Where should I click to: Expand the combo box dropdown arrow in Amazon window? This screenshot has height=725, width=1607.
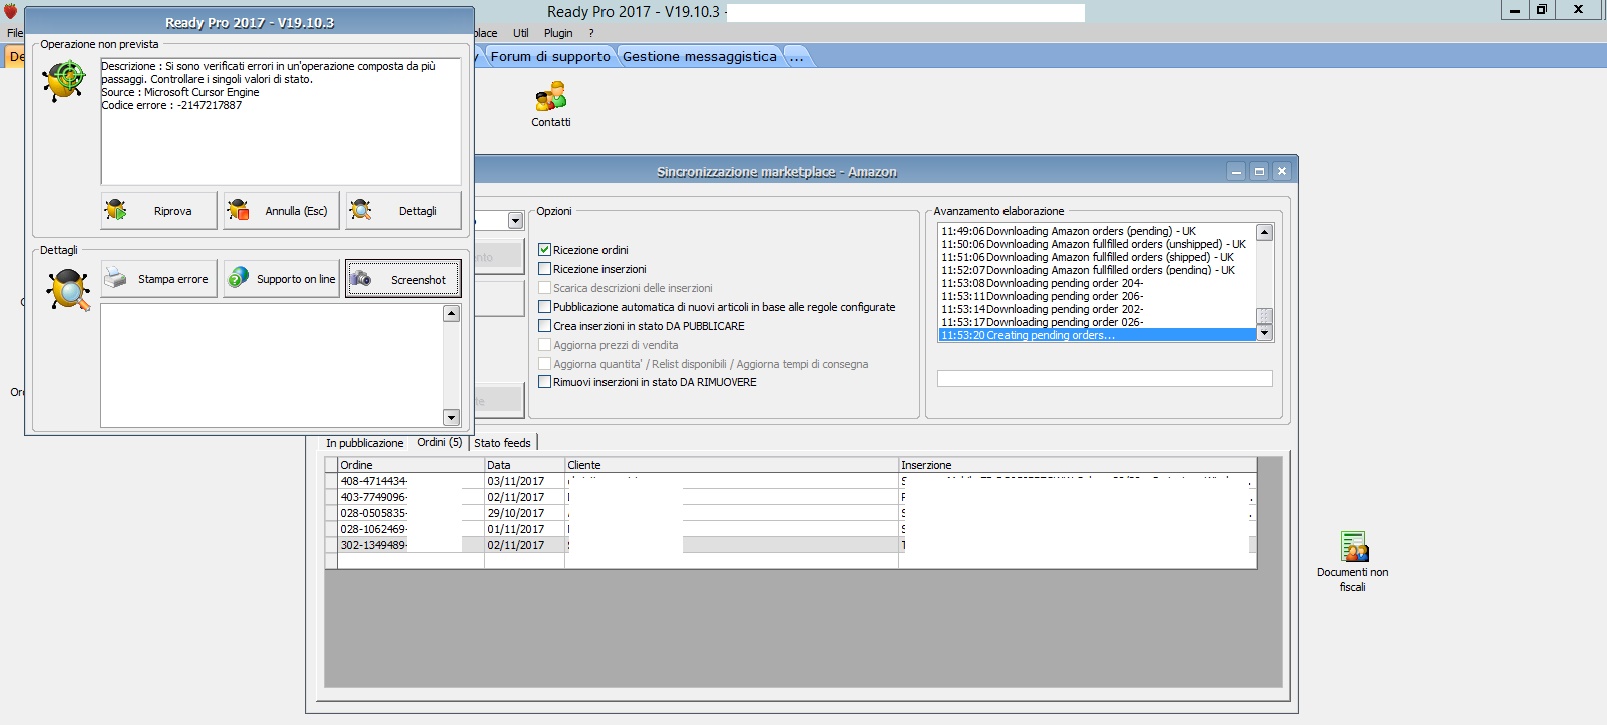(516, 221)
